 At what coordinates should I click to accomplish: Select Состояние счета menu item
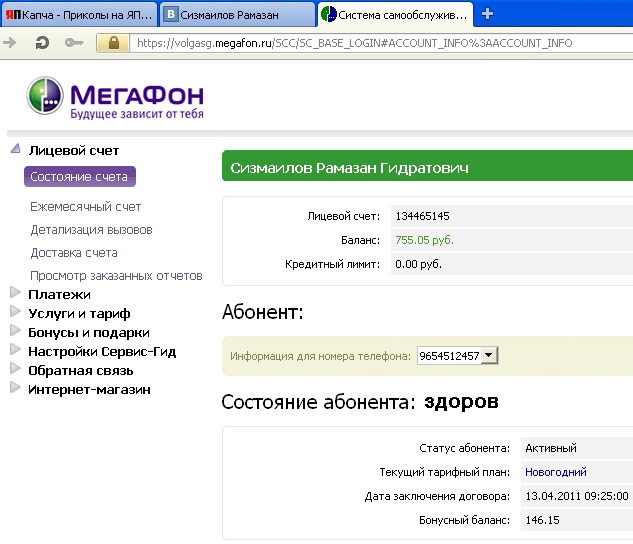80,177
